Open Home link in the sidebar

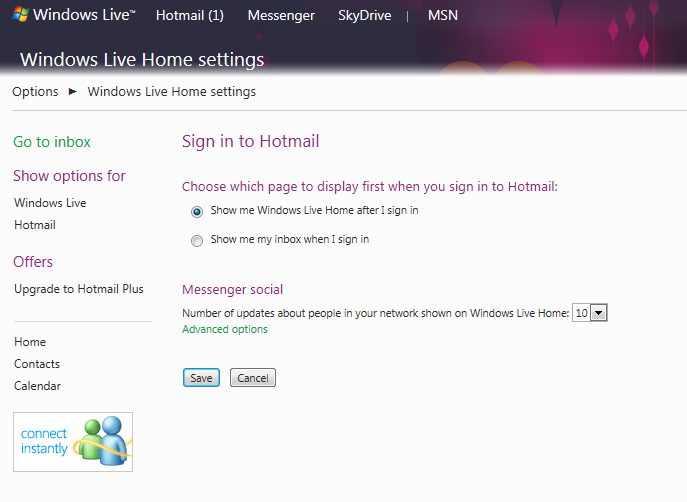coord(30,342)
